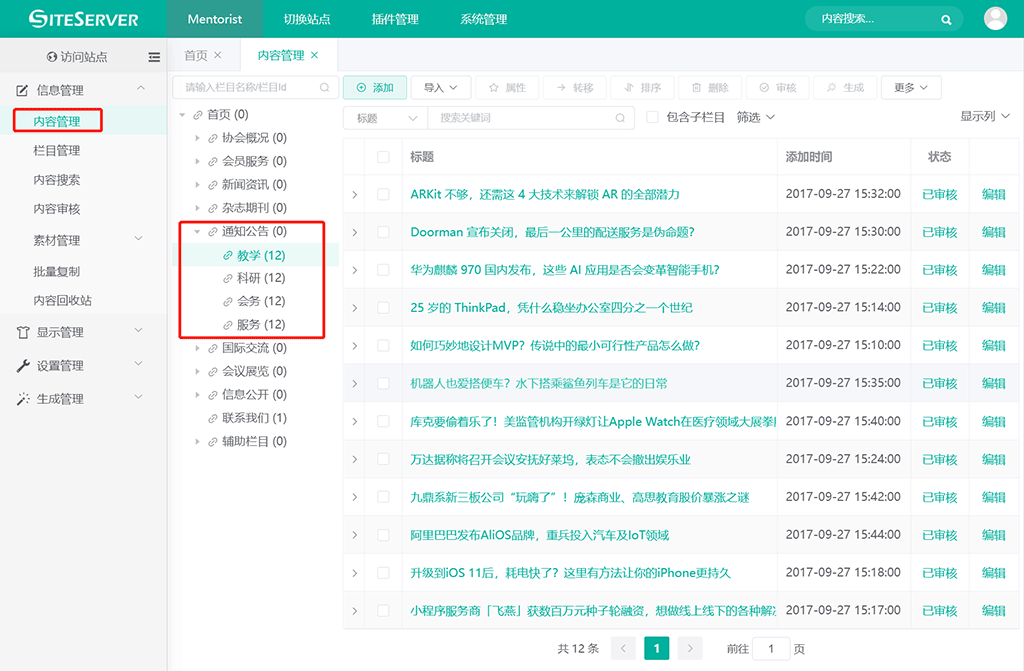1024x671 pixels.
Task: Click the 生成 toolbar button
Action: click(845, 88)
